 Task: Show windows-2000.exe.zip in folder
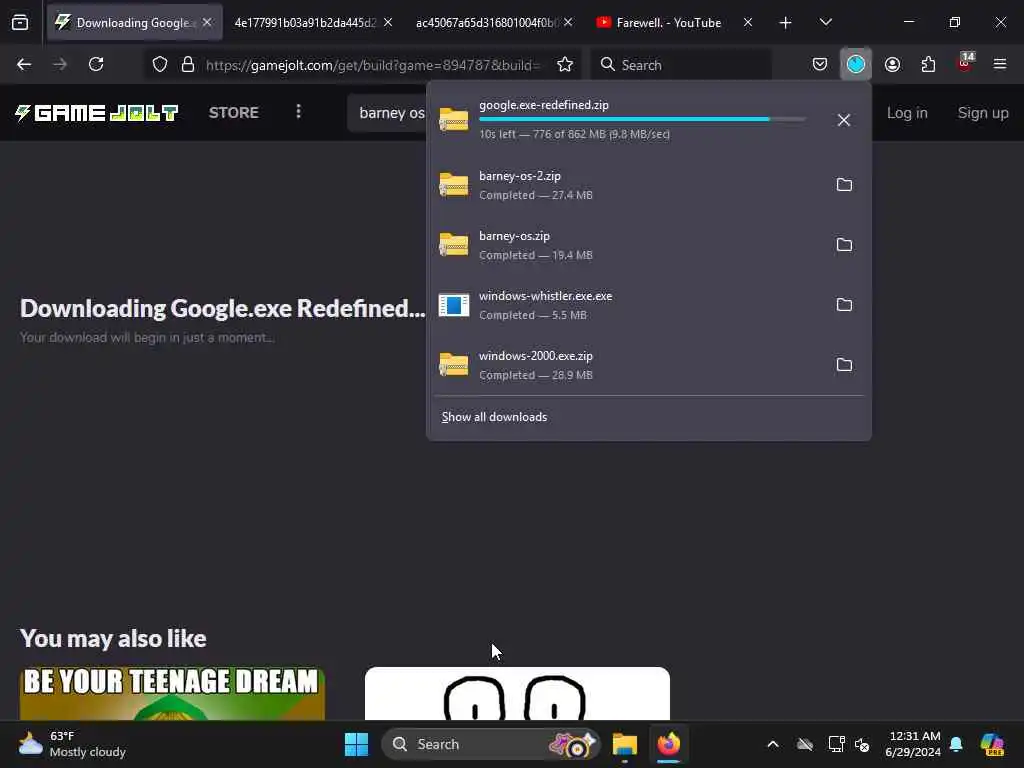tap(844, 365)
